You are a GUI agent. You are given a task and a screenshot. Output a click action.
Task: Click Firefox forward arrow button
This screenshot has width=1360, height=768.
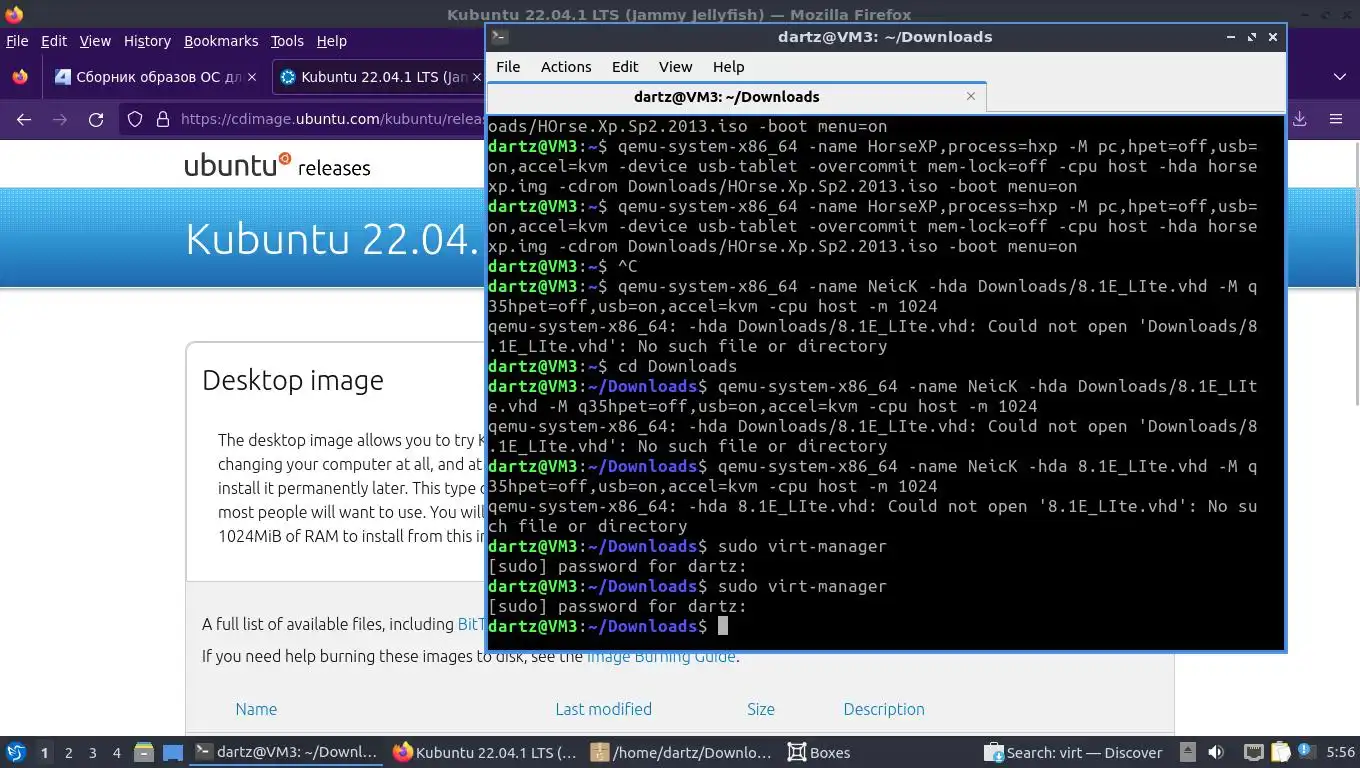tap(60, 119)
